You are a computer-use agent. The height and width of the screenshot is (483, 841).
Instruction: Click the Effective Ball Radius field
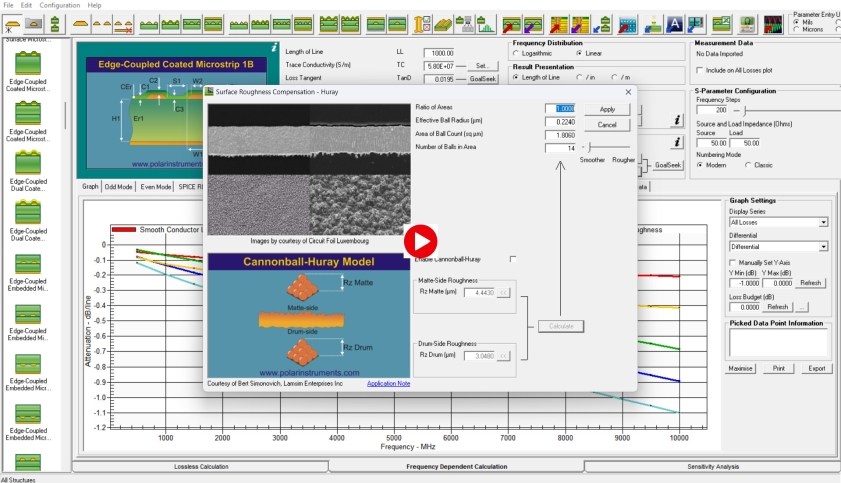coord(560,122)
